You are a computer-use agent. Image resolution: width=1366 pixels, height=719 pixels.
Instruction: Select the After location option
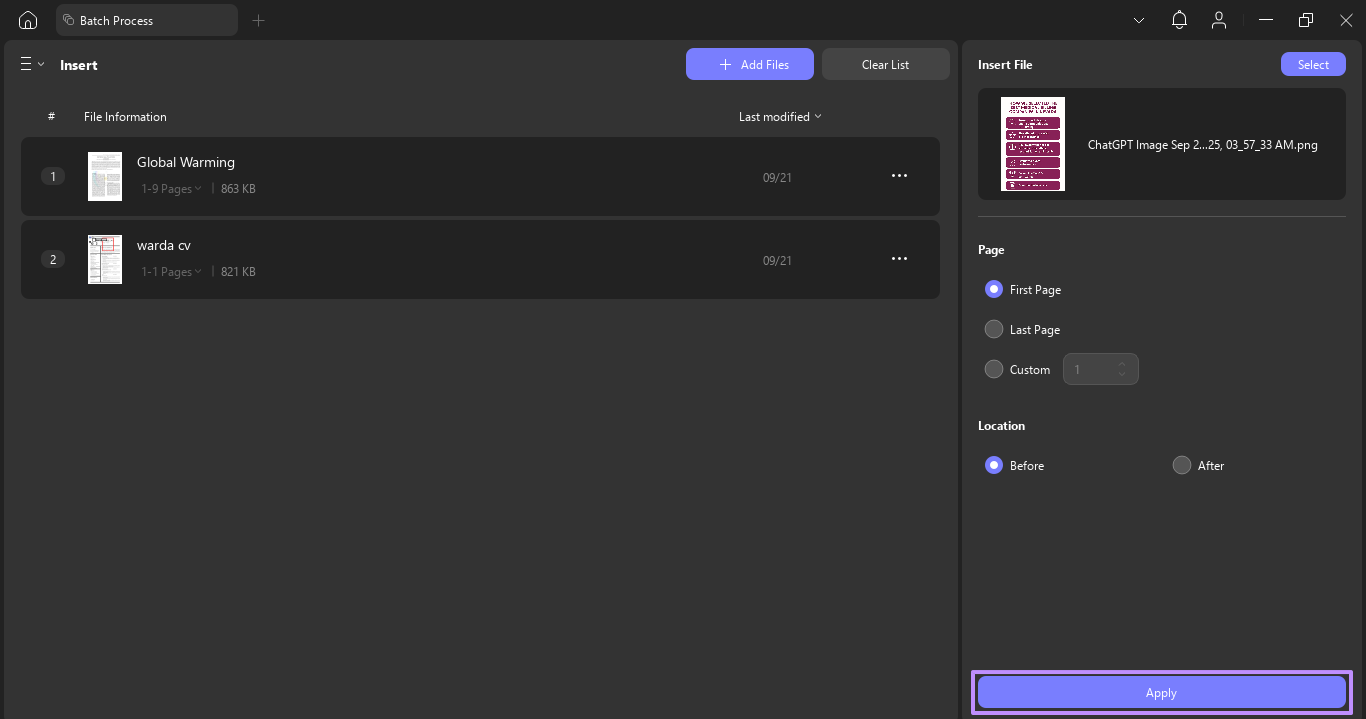coord(1182,465)
